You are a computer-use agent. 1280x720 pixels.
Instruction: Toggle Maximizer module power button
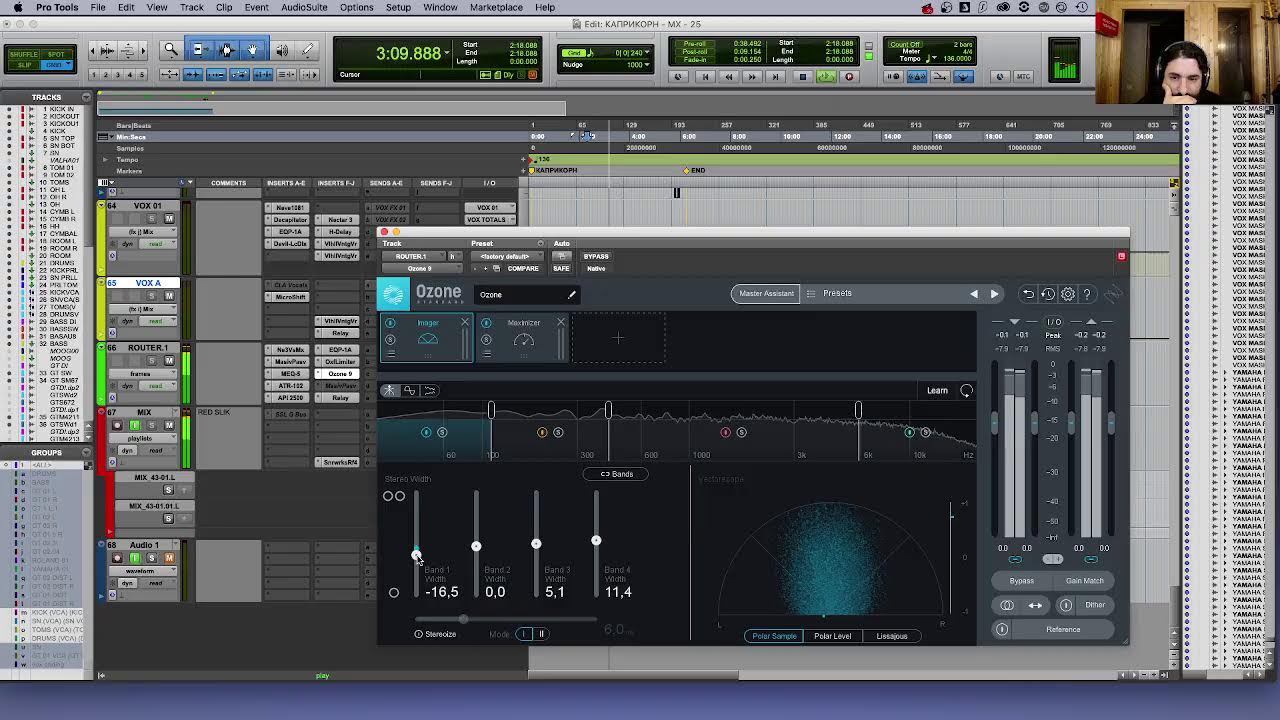486,323
